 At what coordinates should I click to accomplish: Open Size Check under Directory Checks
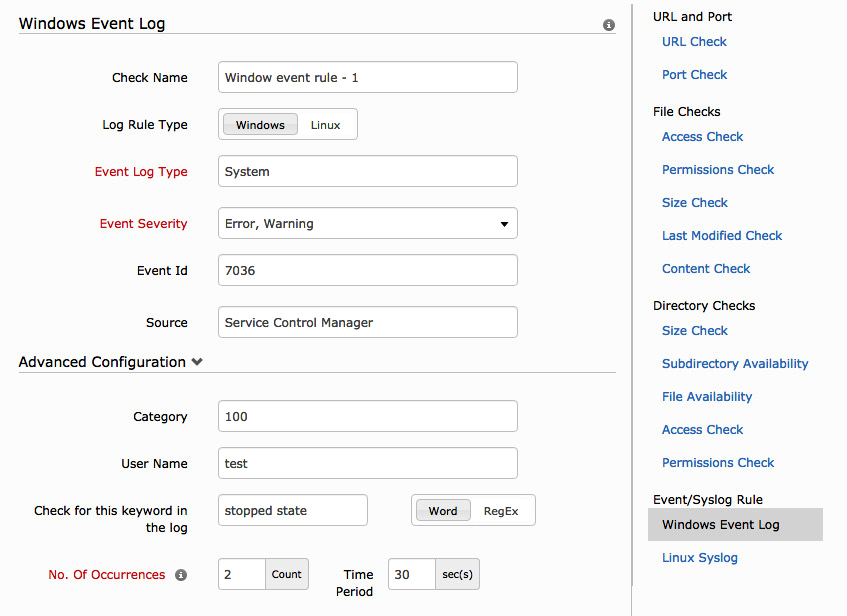pos(694,330)
